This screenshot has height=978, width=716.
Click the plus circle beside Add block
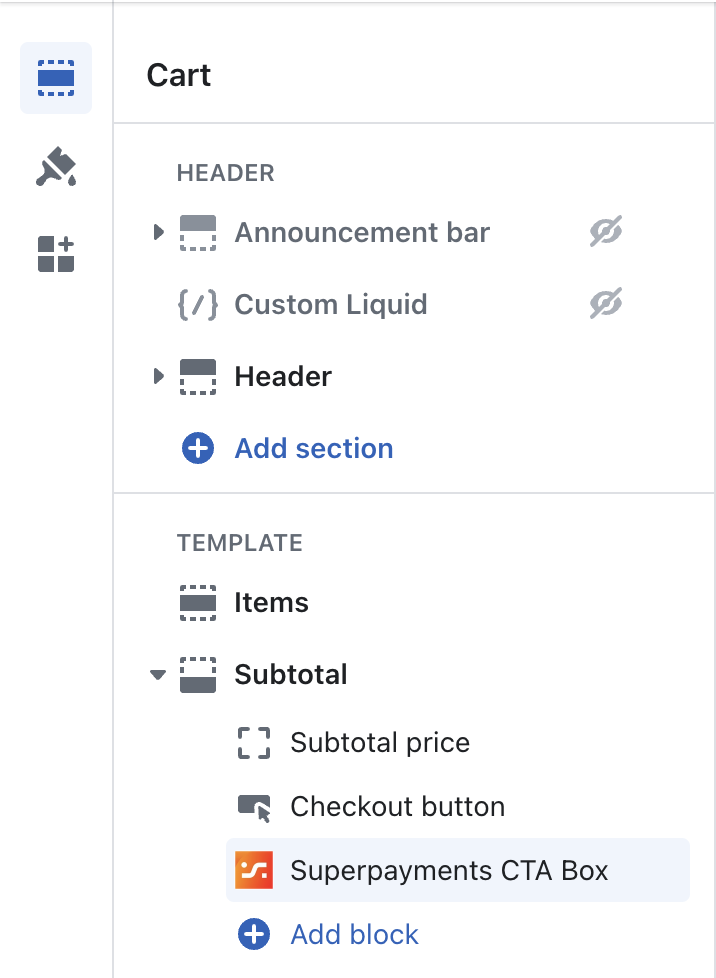click(x=253, y=934)
